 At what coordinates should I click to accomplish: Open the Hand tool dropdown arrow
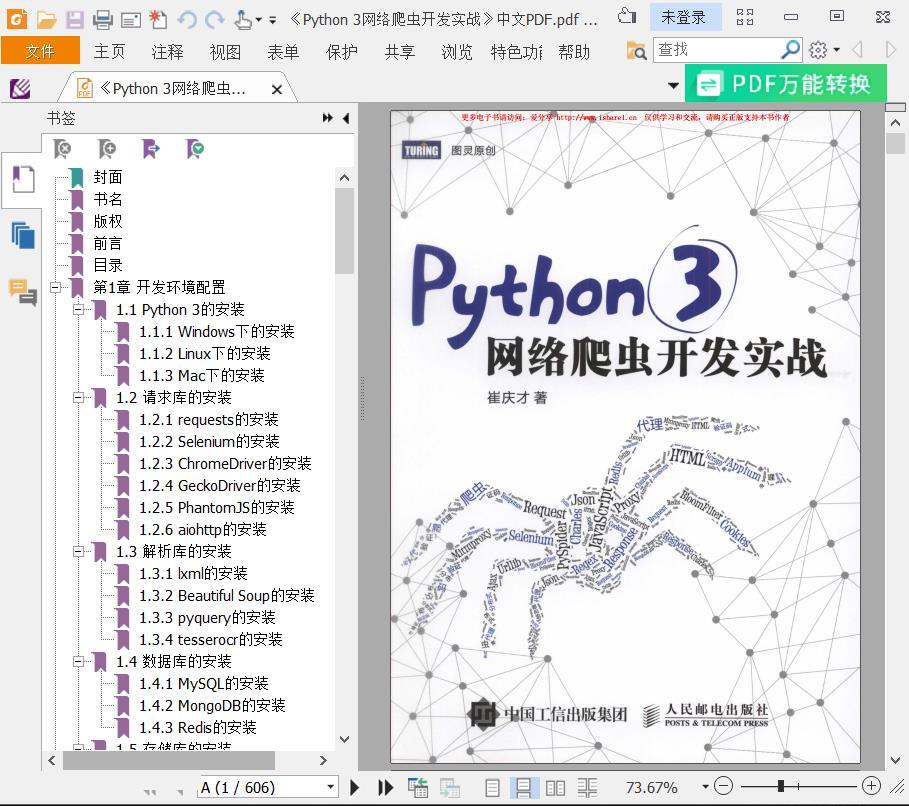(259, 20)
